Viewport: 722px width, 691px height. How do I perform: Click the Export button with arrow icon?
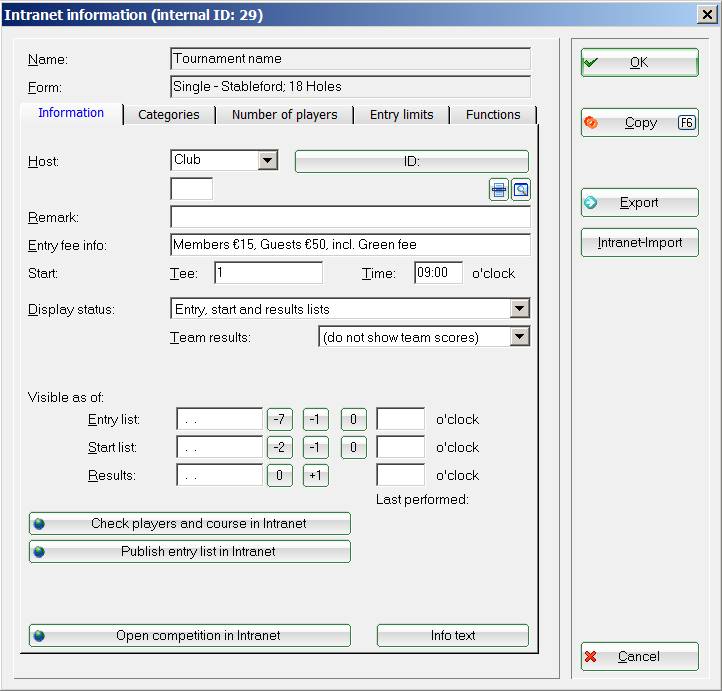(639, 203)
